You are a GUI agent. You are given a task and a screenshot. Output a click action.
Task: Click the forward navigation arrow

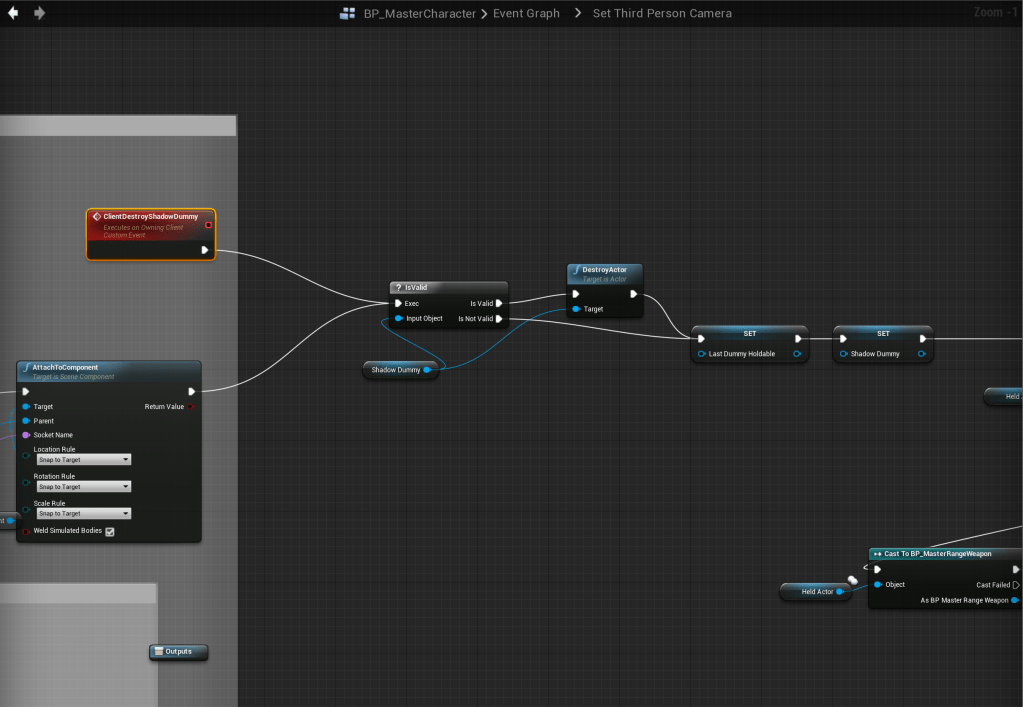(x=39, y=13)
